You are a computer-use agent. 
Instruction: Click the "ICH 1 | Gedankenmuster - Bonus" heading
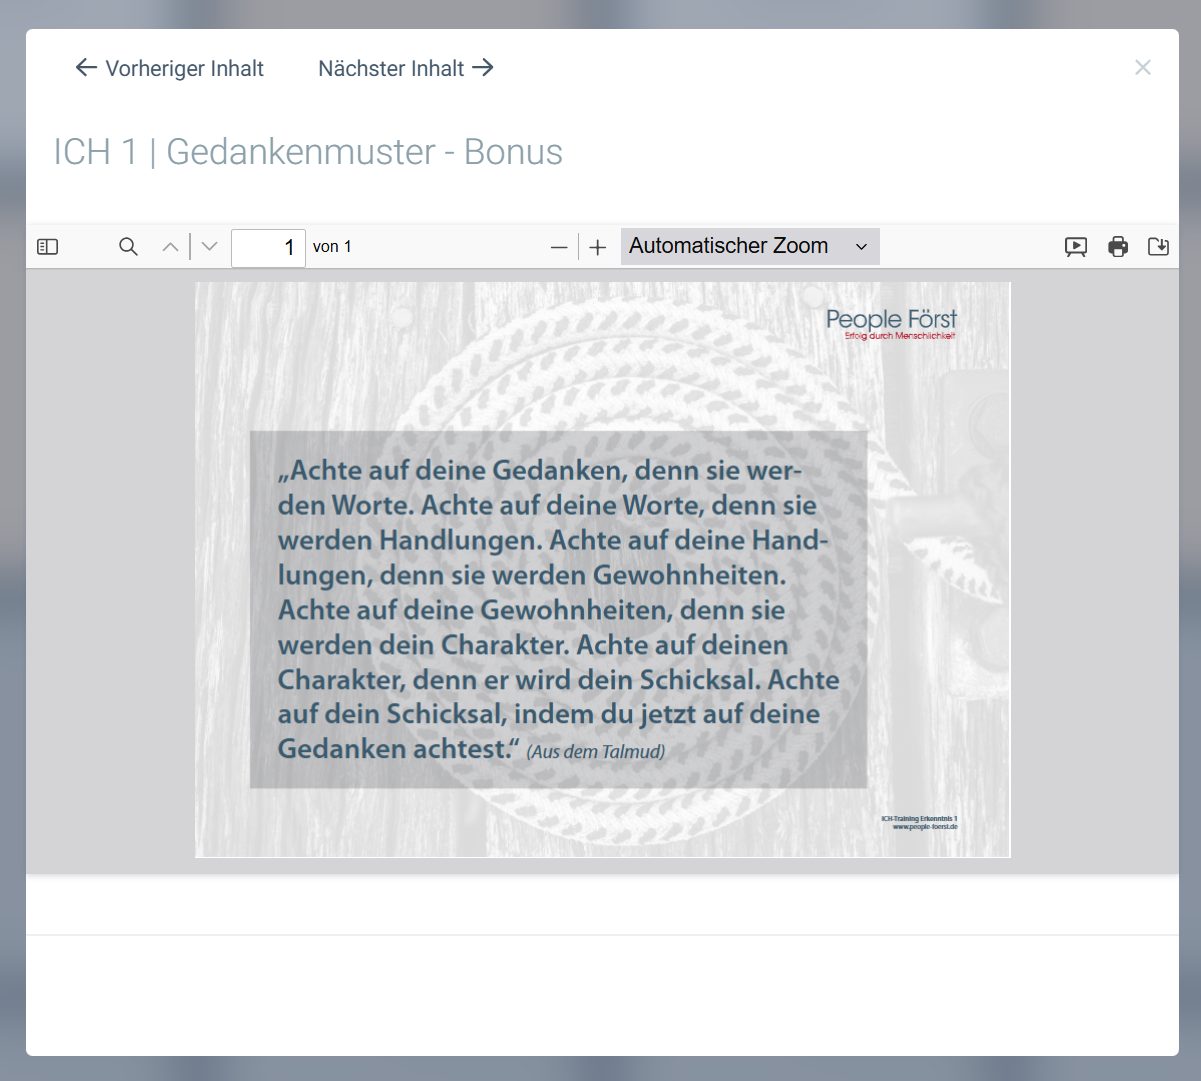click(308, 152)
